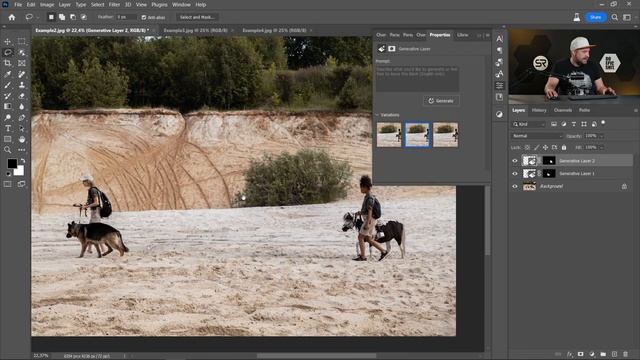Select the Dodge tool
This screenshot has height=360, width=640.
[8, 118]
